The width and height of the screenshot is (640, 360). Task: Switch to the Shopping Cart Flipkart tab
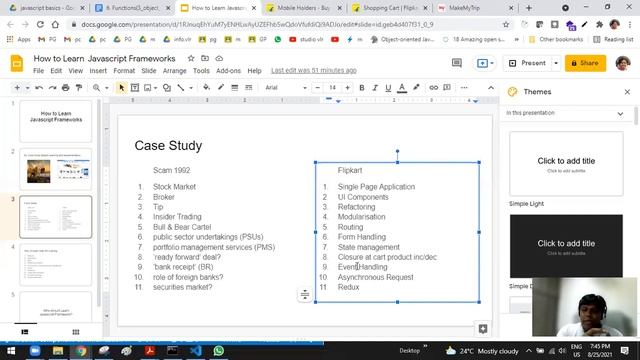pyautogui.click(x=389, y=8)
